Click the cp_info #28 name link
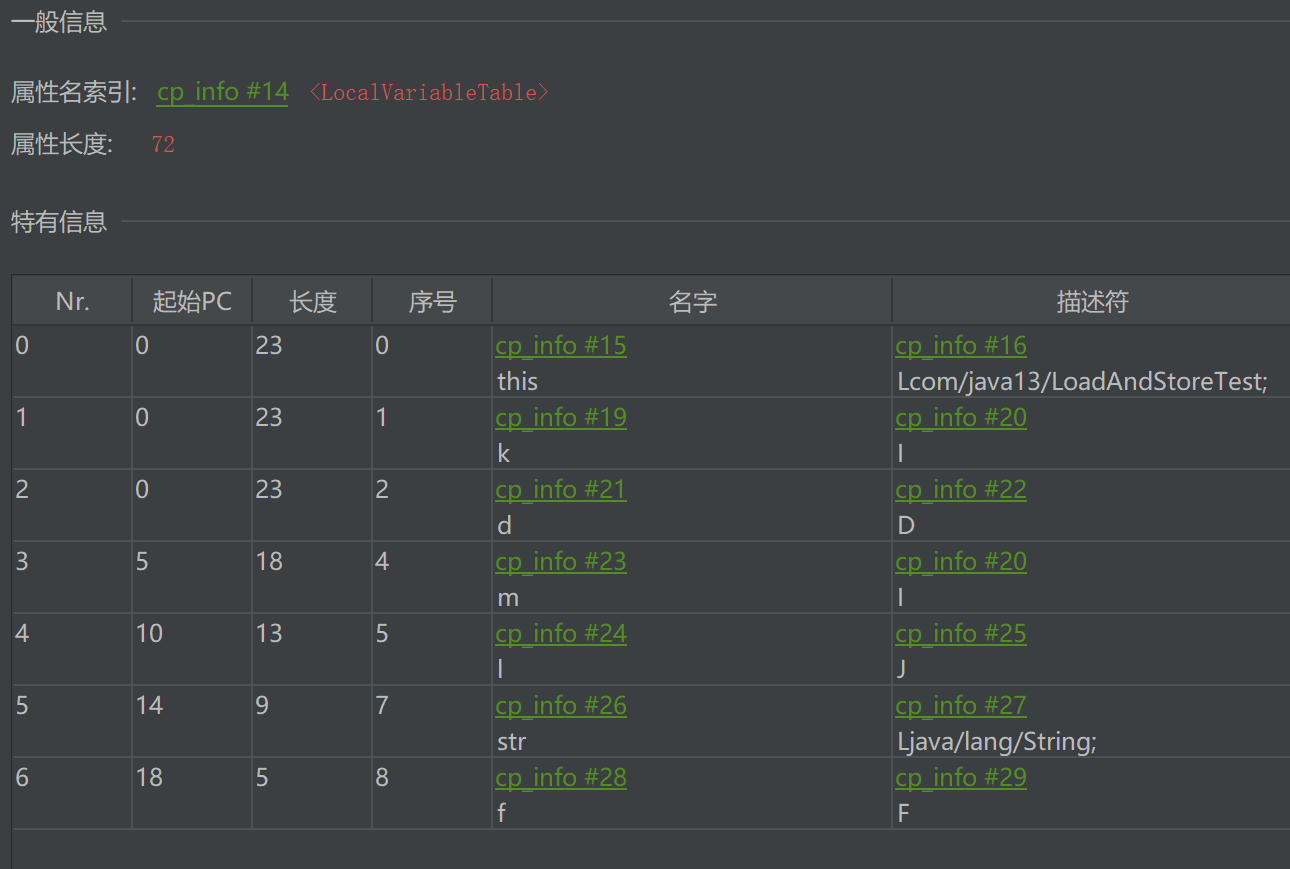 click(561, 778)
